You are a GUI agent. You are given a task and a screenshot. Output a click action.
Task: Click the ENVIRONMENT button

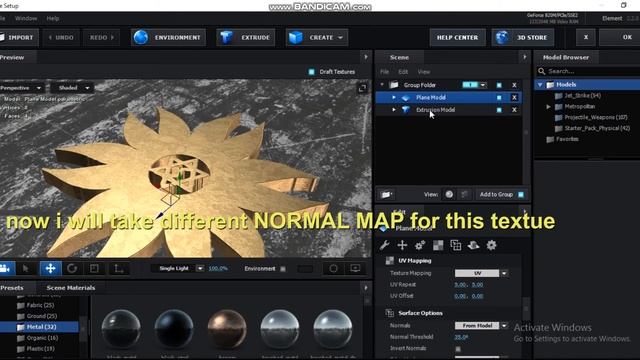click(x=168, y=38)
